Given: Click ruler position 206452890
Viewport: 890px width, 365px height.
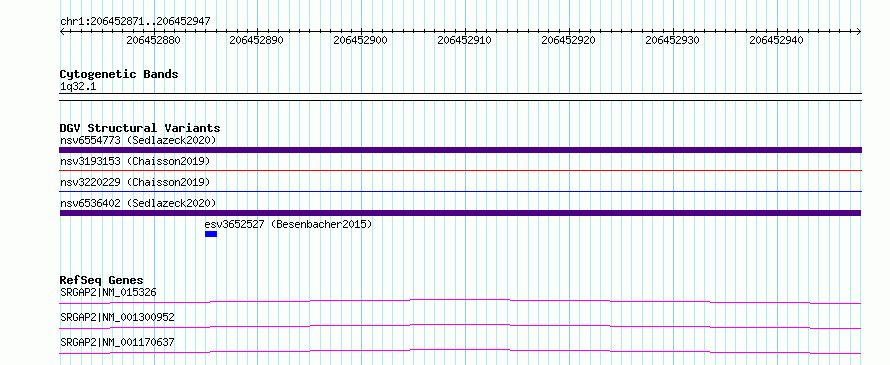Looking at the screenshot, I should point(256,40).
